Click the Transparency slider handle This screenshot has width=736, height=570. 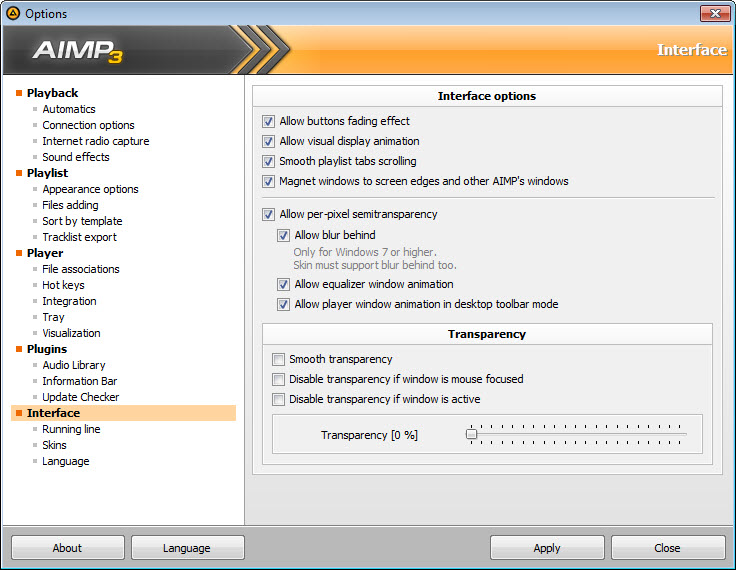tap(471, 434)
